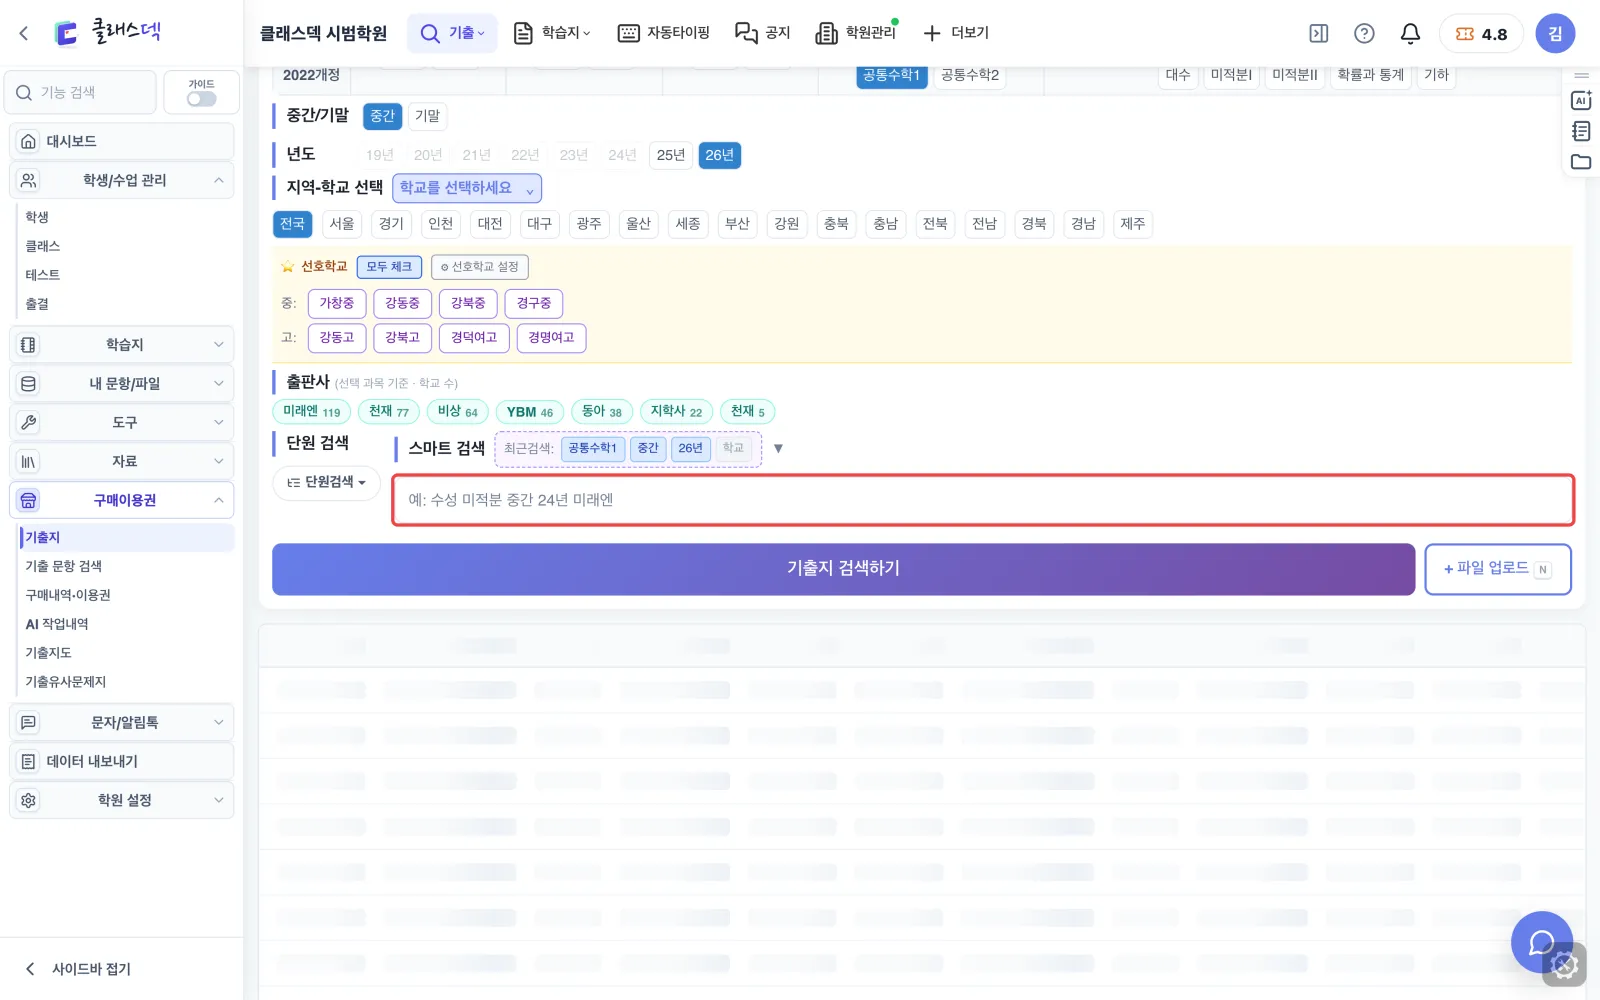Click 선호학교 설정 button
Image resolution: width=1600 pixels, height=1000 pixels.
[480, 267]
